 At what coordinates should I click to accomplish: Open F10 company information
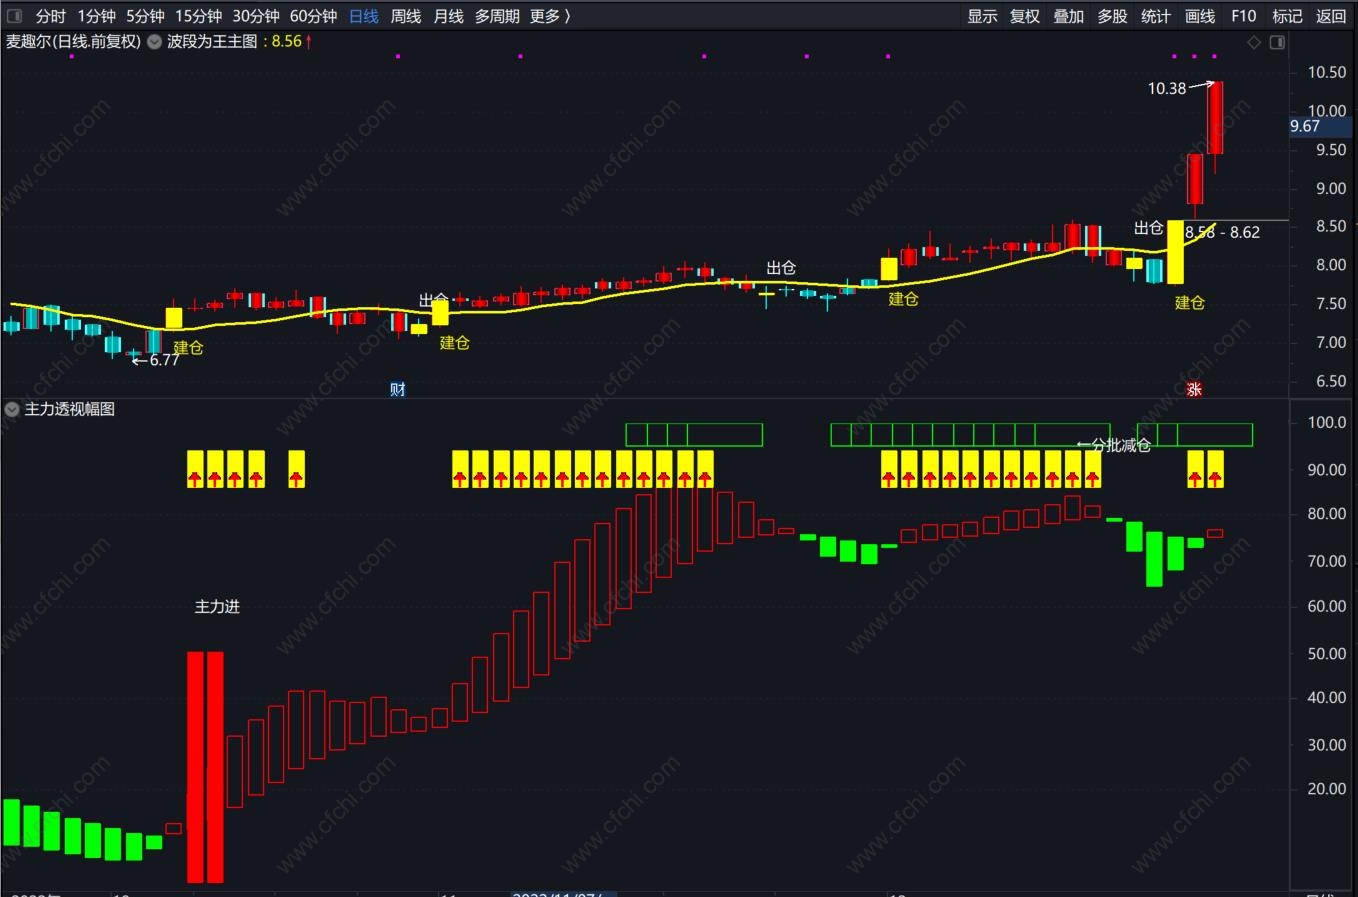pyautogui.click(x=1243, y=16)
